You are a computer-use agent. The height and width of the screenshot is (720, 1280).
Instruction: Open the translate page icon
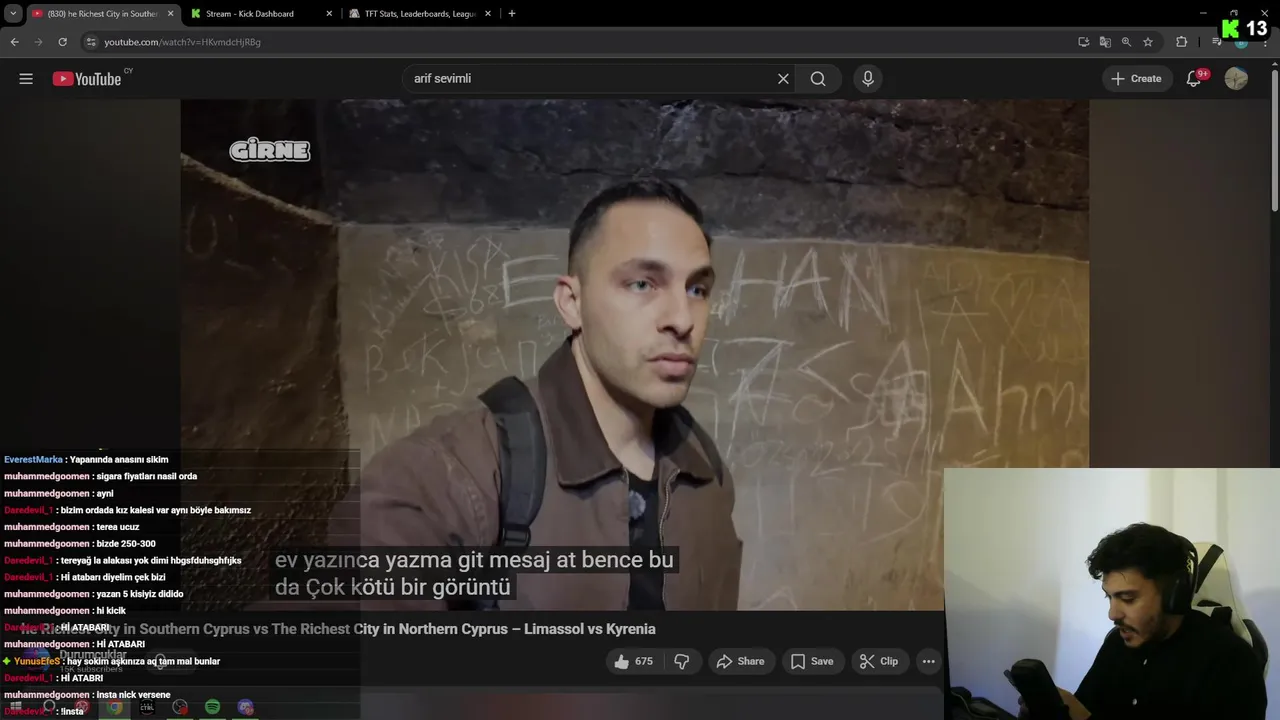tap(1104, 42)
